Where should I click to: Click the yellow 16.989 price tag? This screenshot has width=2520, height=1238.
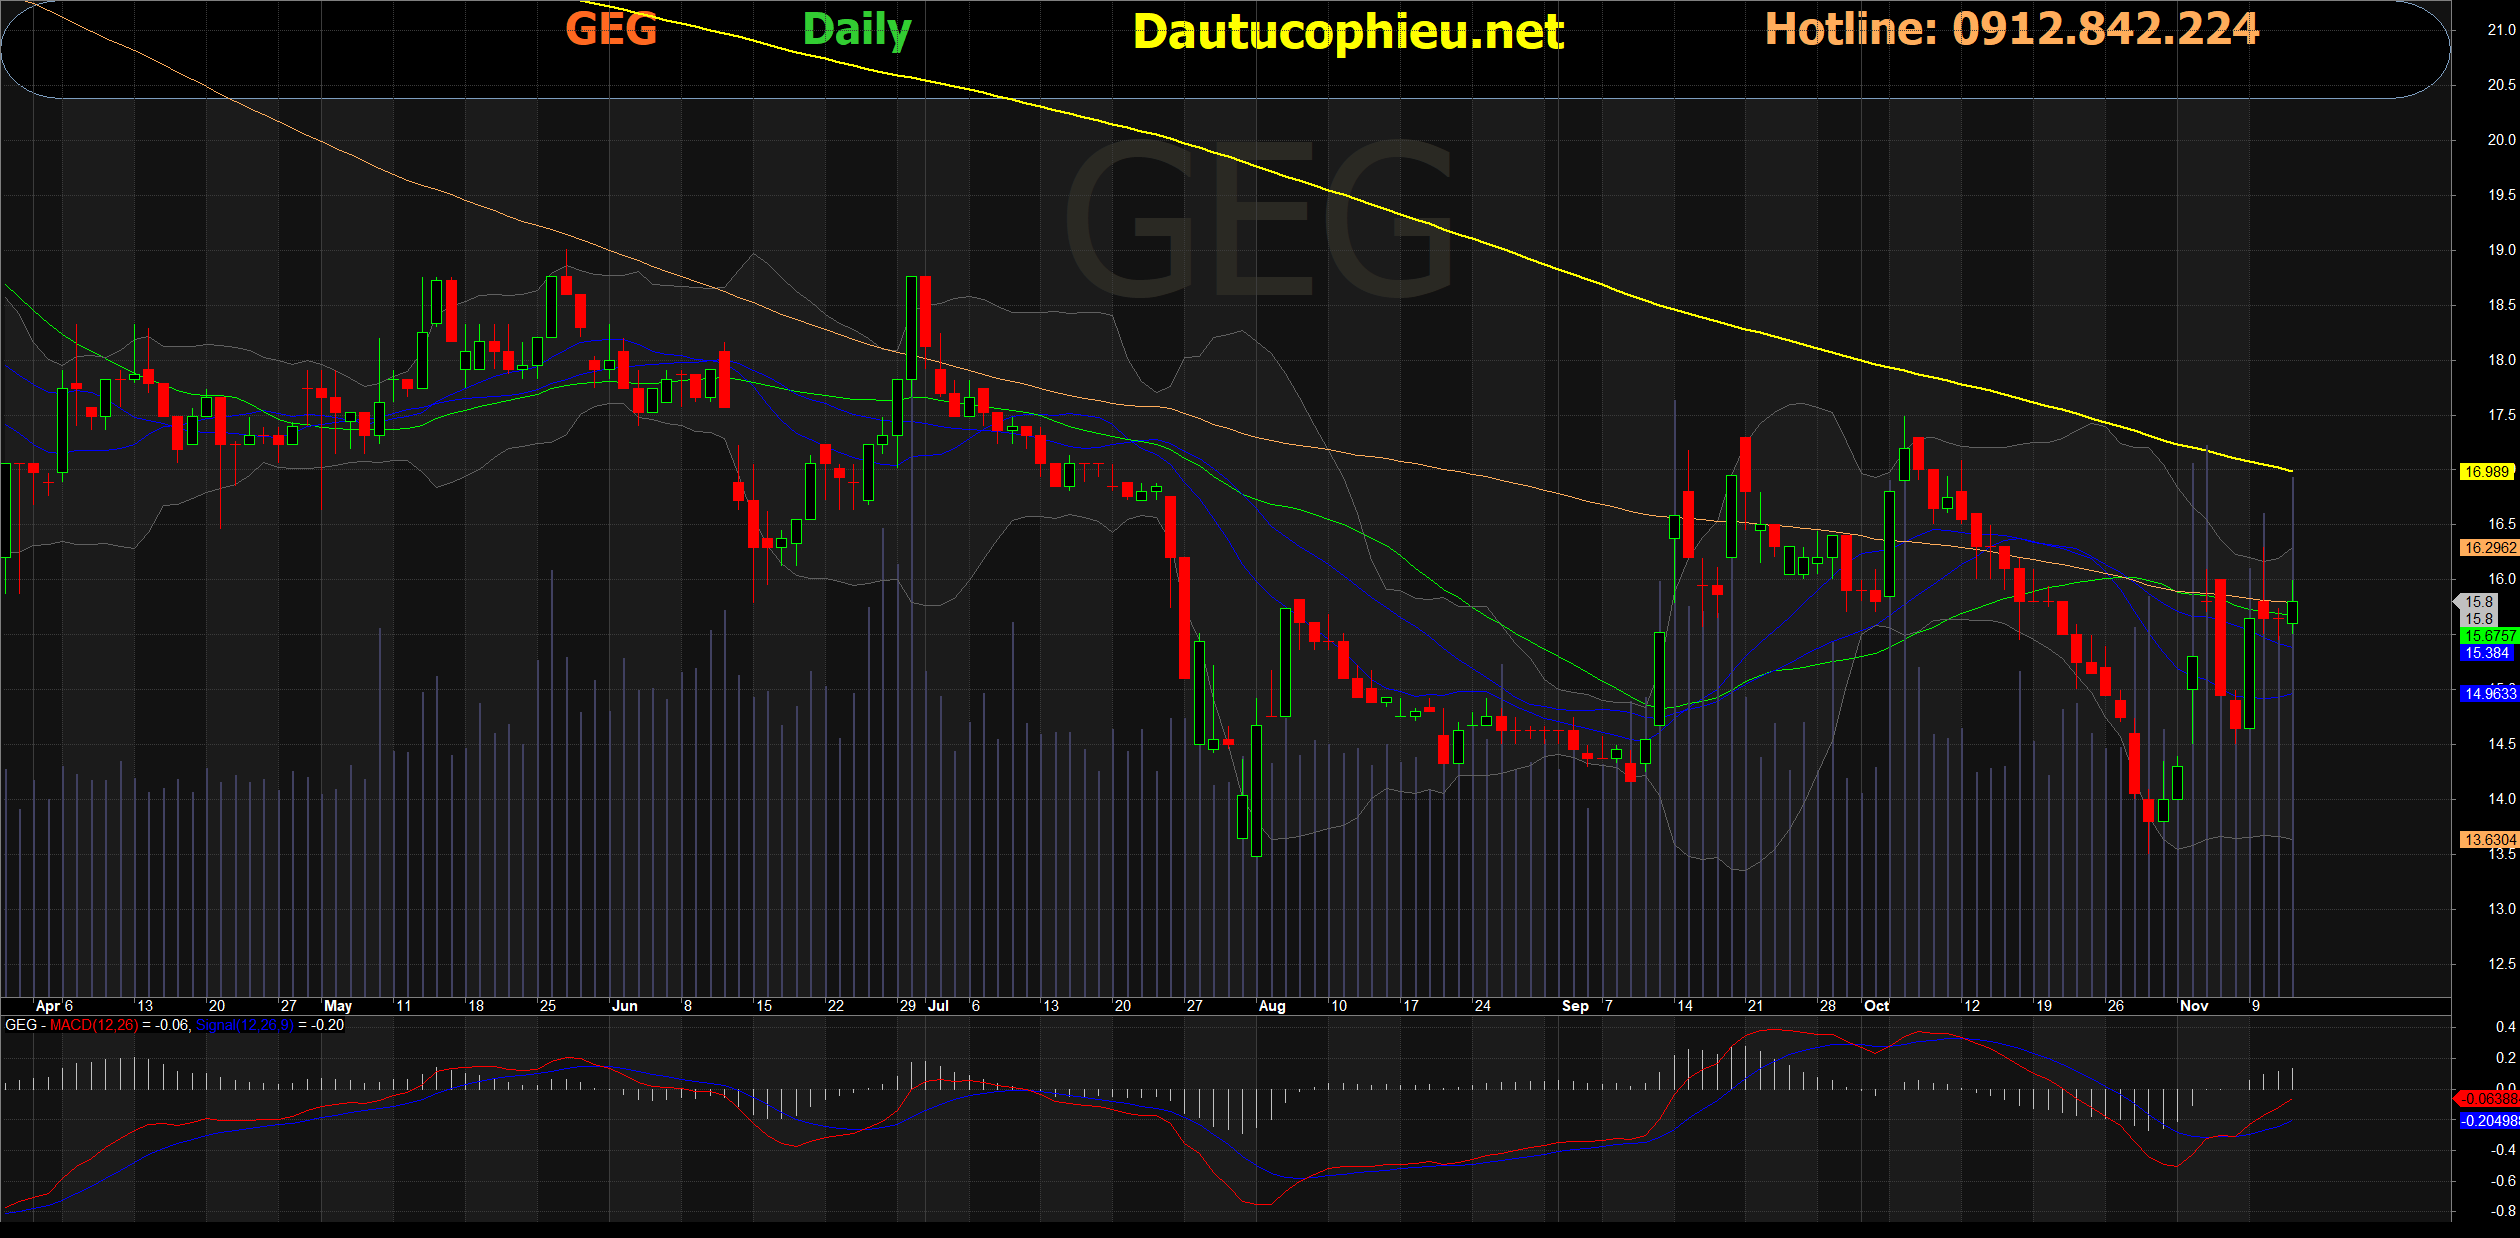coord(2487,472)
